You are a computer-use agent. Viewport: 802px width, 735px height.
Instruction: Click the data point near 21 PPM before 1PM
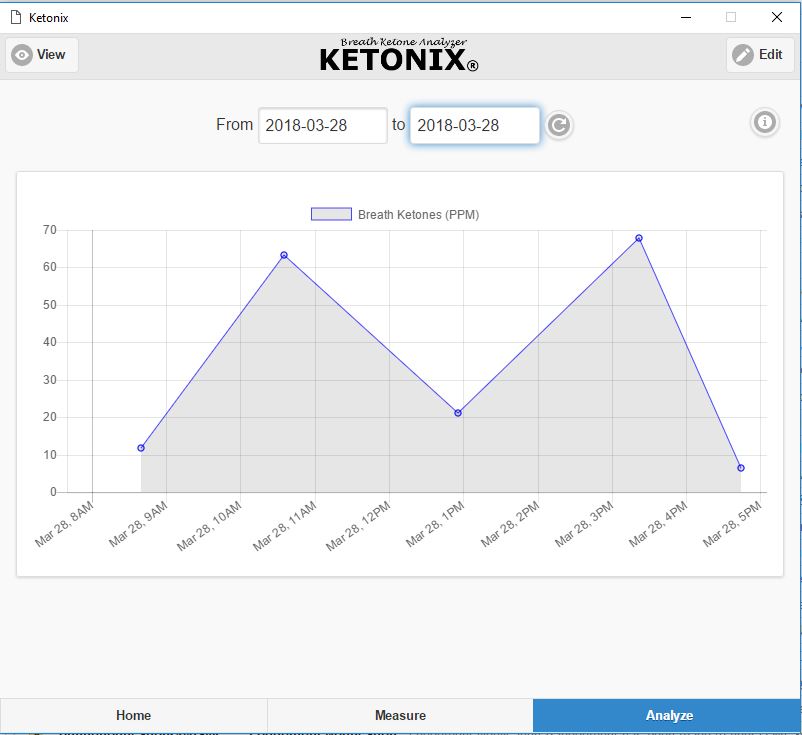(458, 413)
